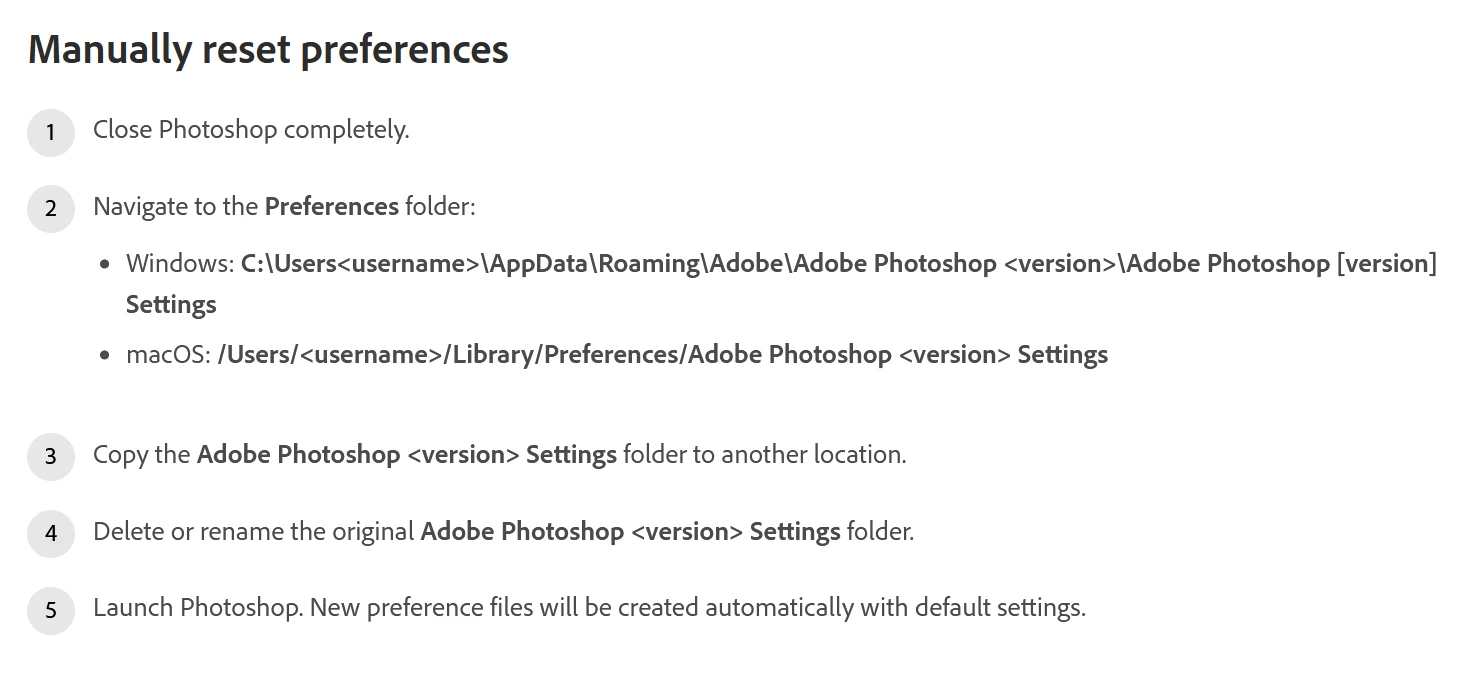This screenshot has height=675, width=1471.
Task: Click the bold 'Preferences' word in step 2
Action: point(332,206)
